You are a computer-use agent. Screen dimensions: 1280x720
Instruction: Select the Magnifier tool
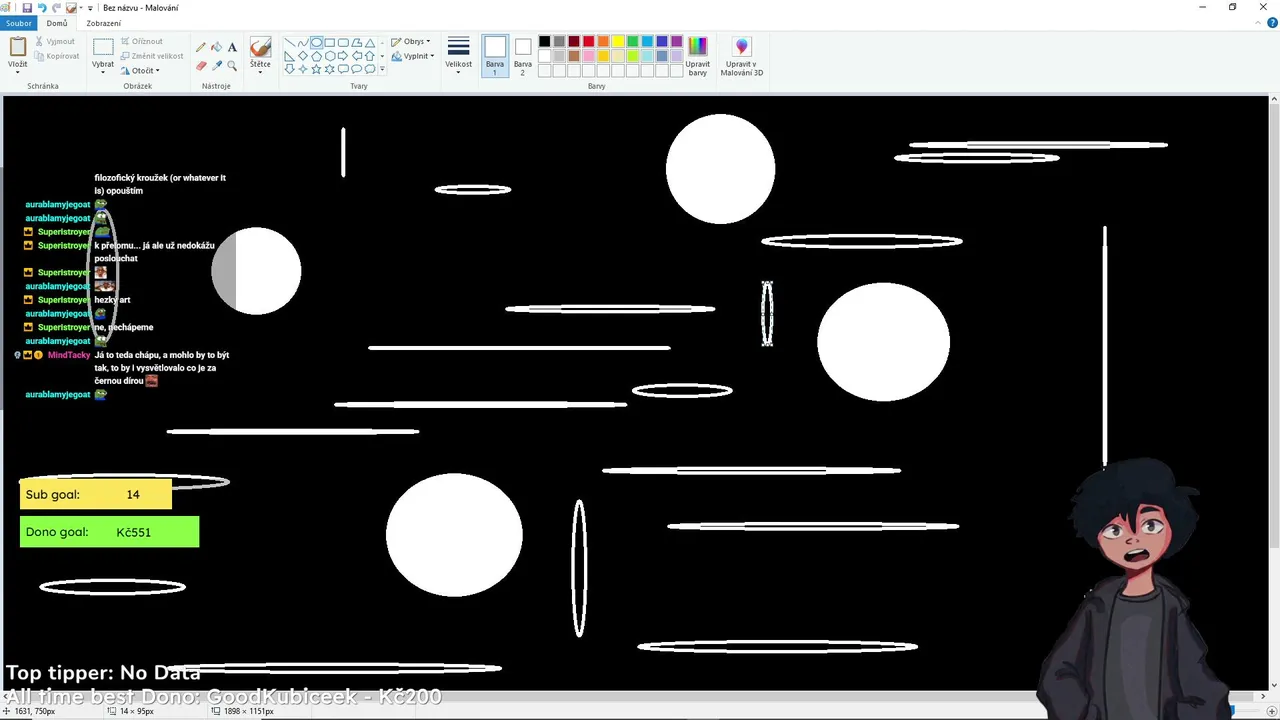click(232, 66)
